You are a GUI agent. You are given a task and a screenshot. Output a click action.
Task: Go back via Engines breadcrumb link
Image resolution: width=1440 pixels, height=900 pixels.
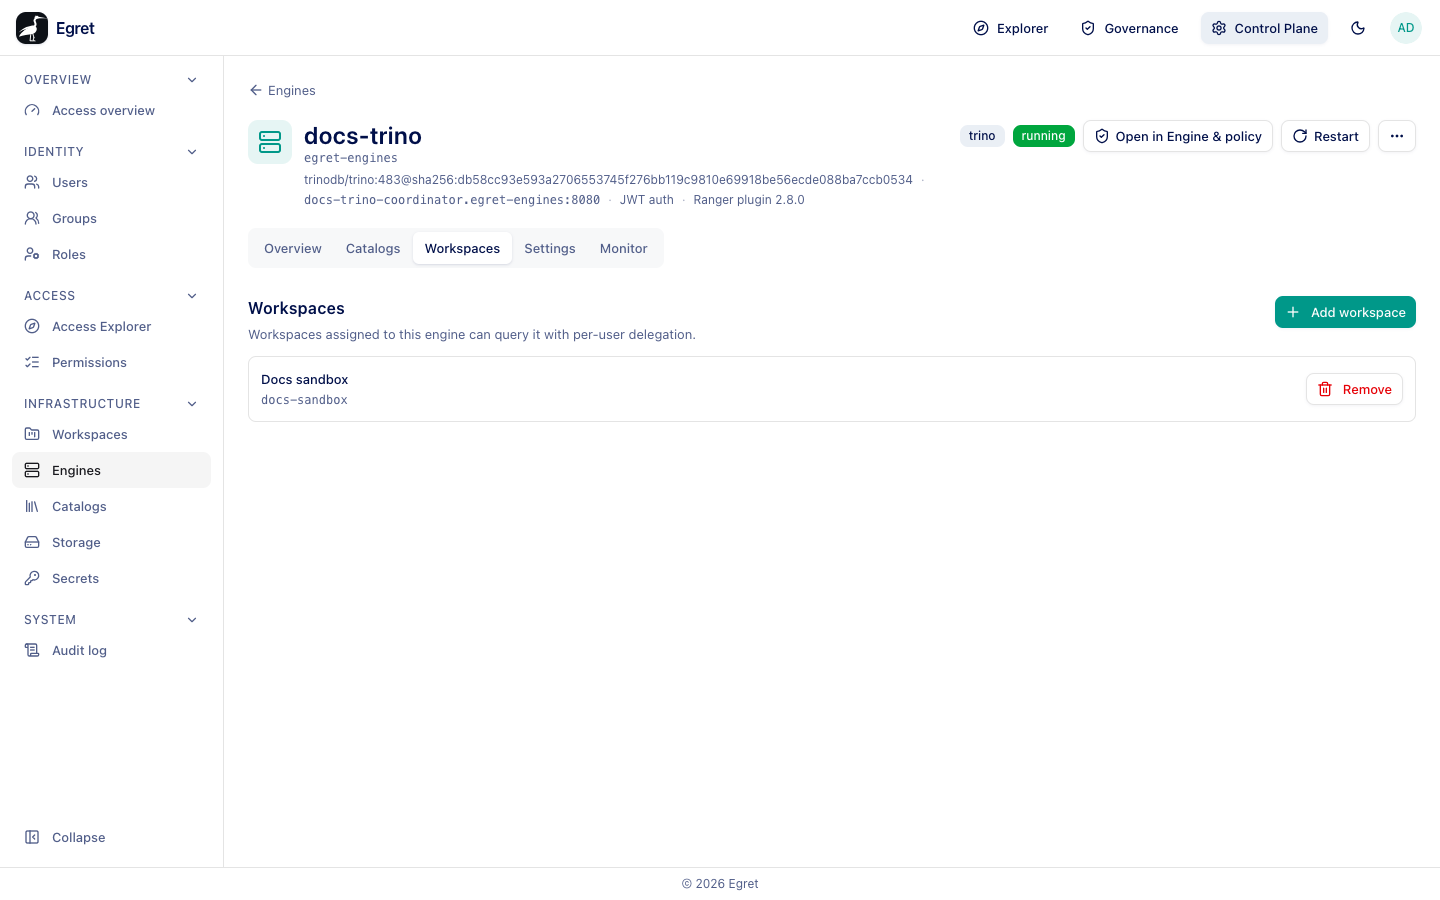point(282,90)
